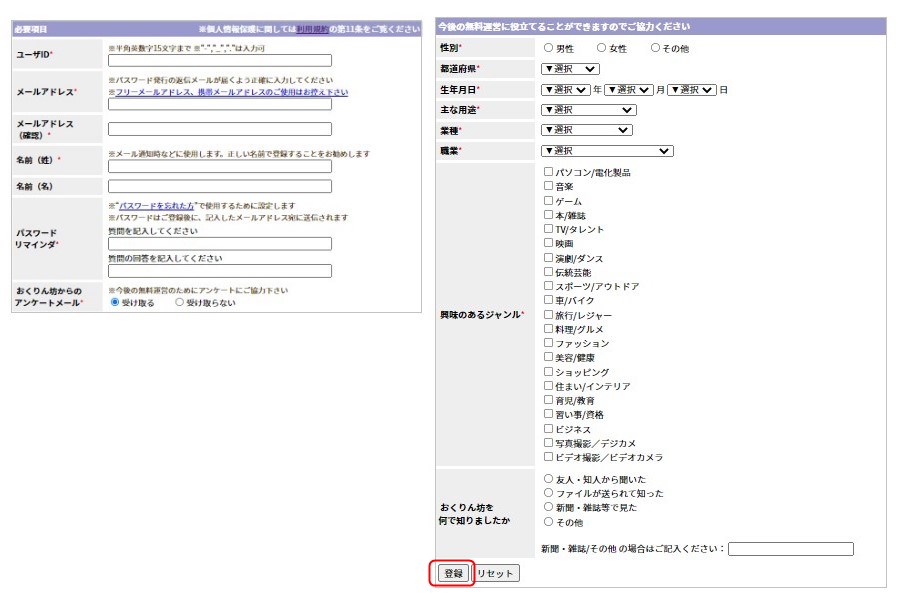Check the ビデオ撮影/ビデオカメラ checkbox
This screenshot has height=600, width=900.
pyautogui.click(x=548, y=457)
